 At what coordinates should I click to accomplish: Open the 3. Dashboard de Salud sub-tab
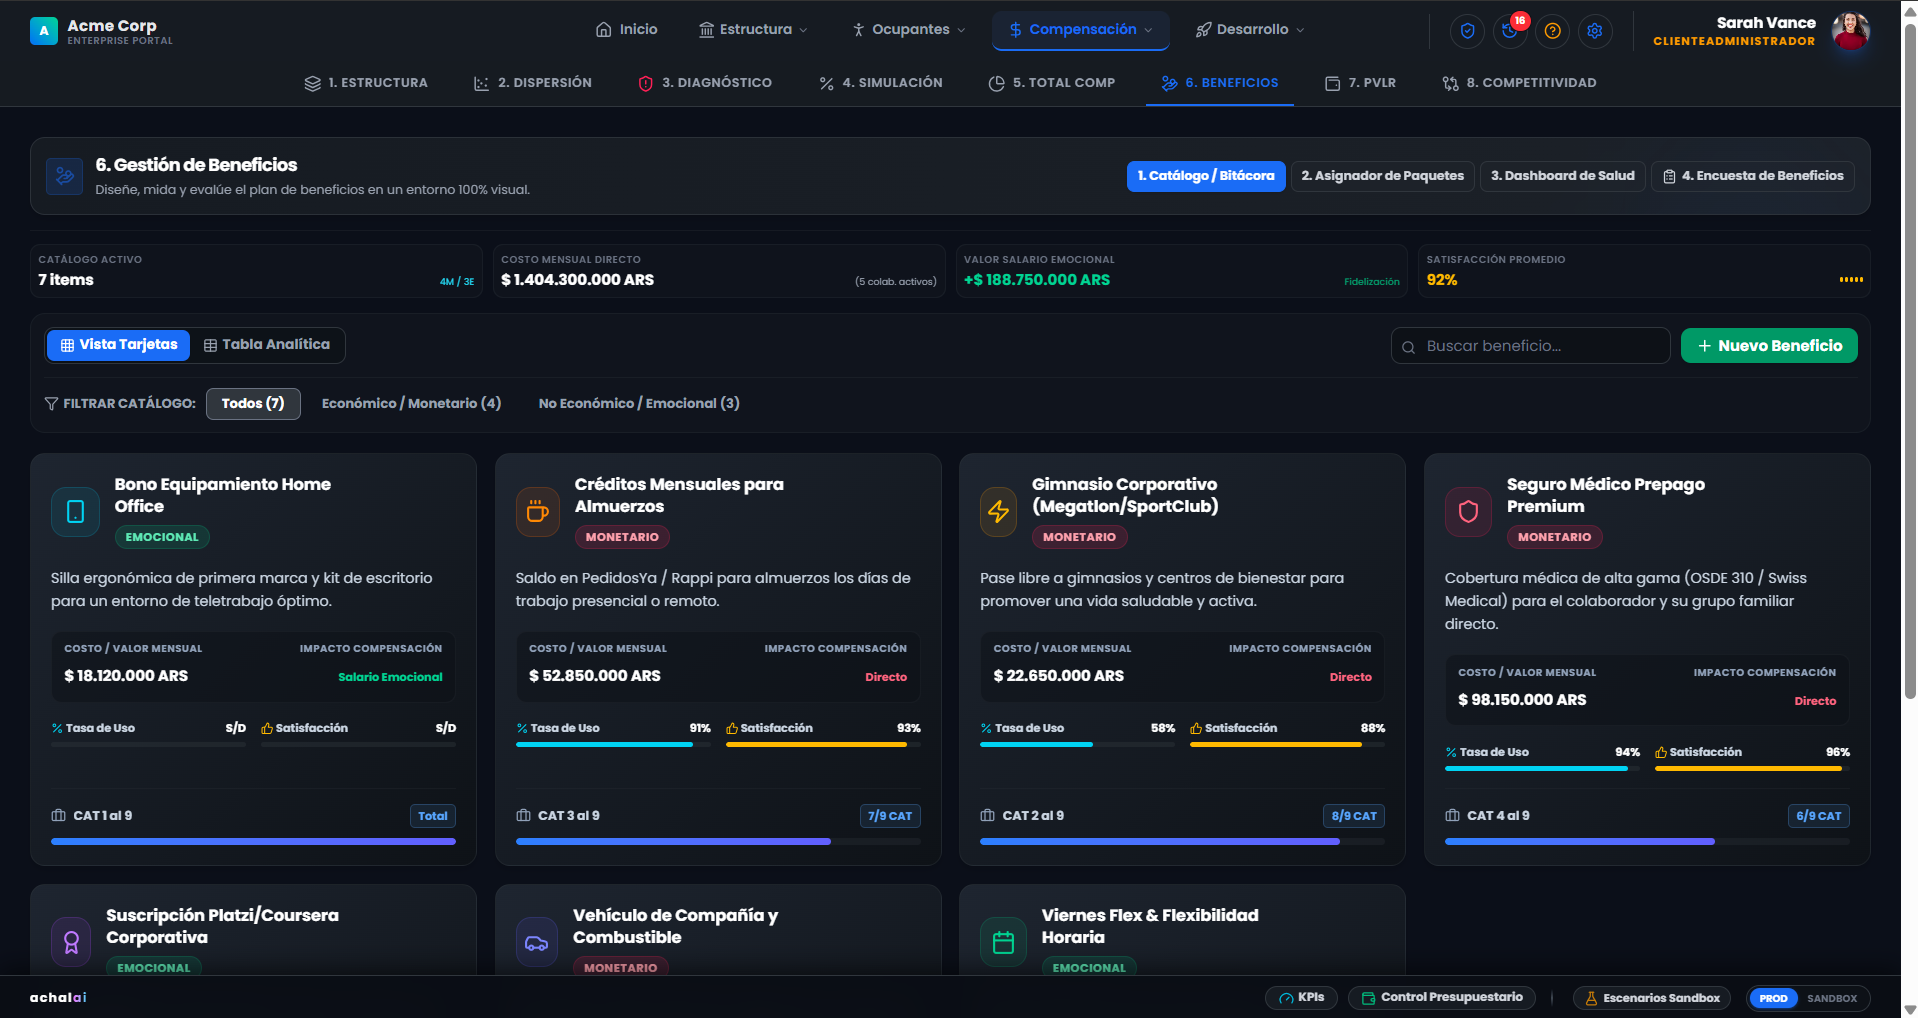[1563, 177]
